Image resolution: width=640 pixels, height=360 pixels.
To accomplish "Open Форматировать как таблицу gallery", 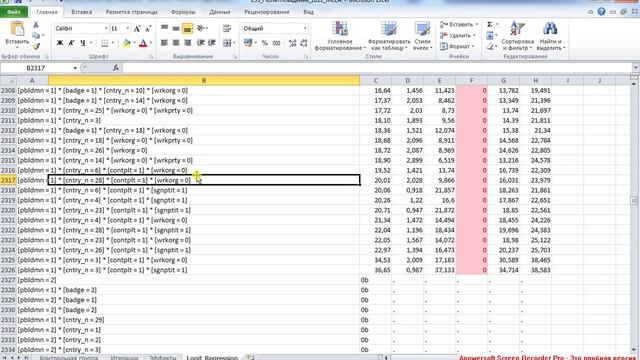I will tap(389, 36).
